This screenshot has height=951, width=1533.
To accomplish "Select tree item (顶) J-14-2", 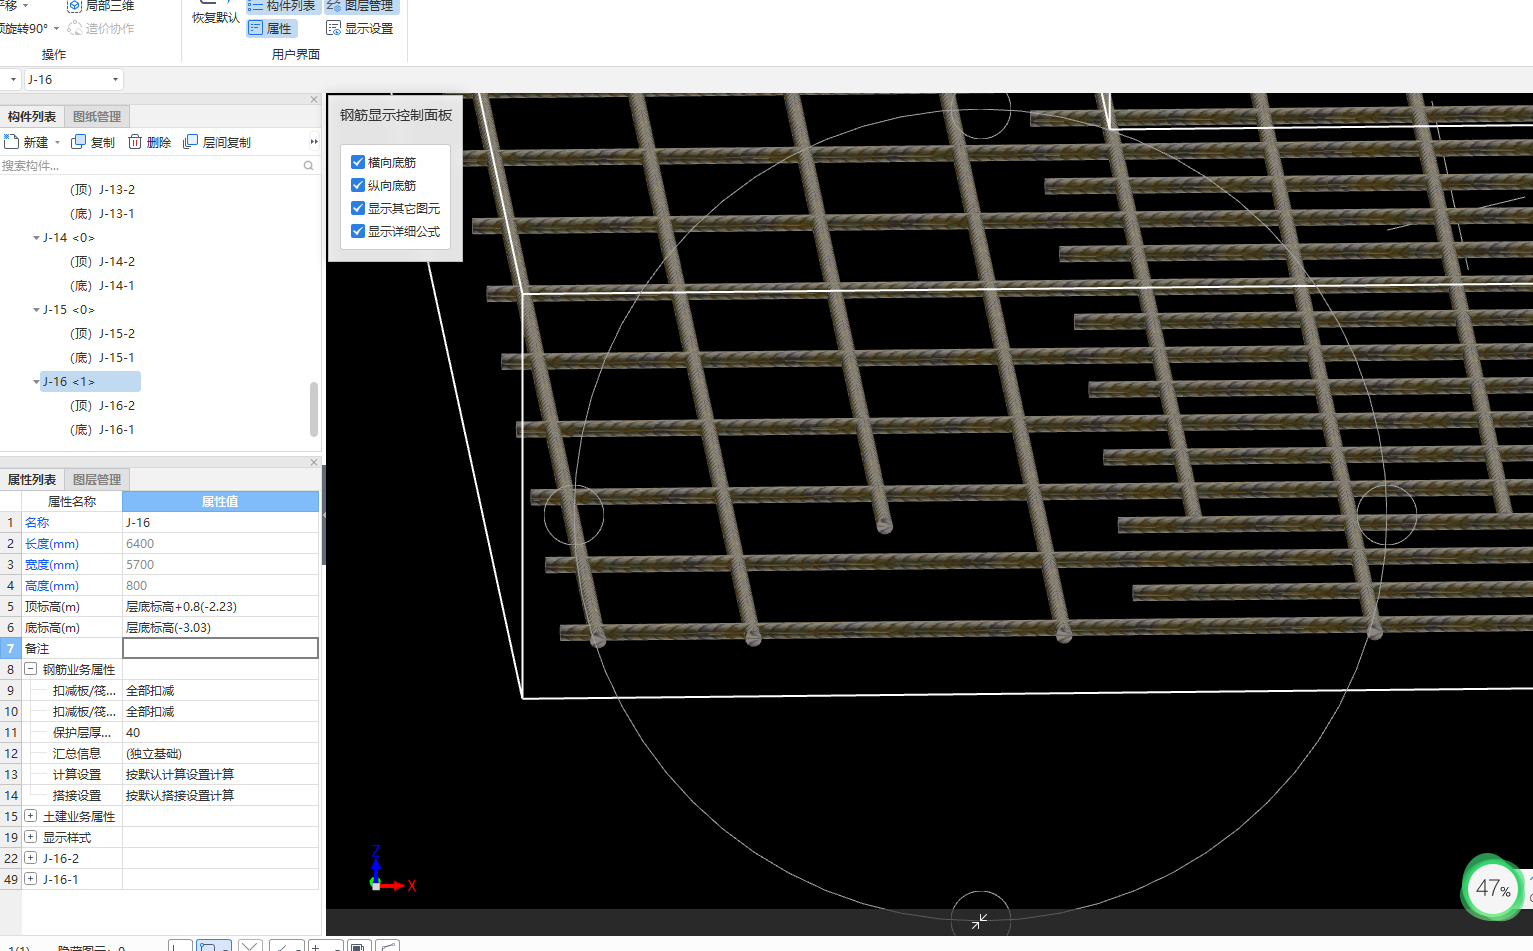I will tap(102, 262).
